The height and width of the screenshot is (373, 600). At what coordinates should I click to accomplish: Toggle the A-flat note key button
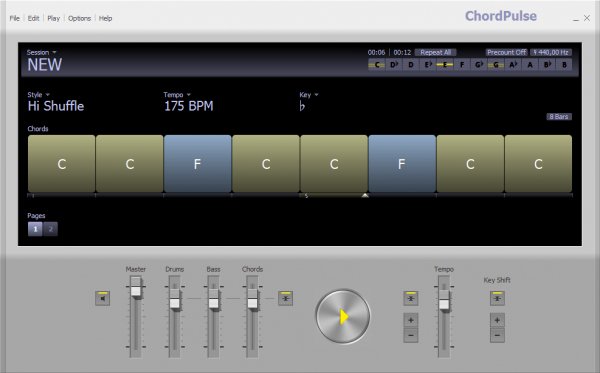click(513, 65)
